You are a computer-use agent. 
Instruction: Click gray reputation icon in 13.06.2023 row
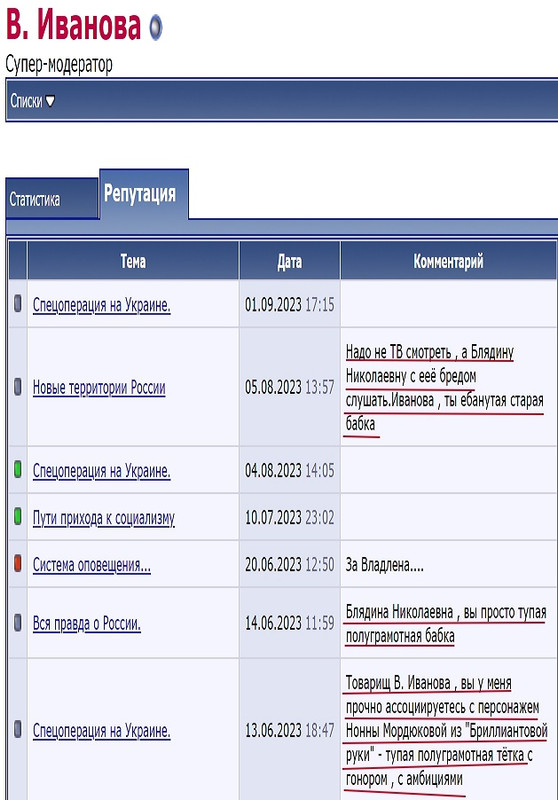tap(18, 729)
